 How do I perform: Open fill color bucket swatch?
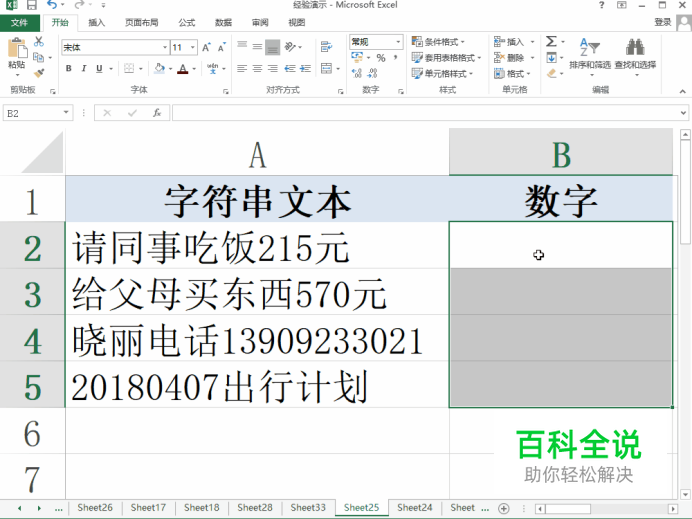159,68
